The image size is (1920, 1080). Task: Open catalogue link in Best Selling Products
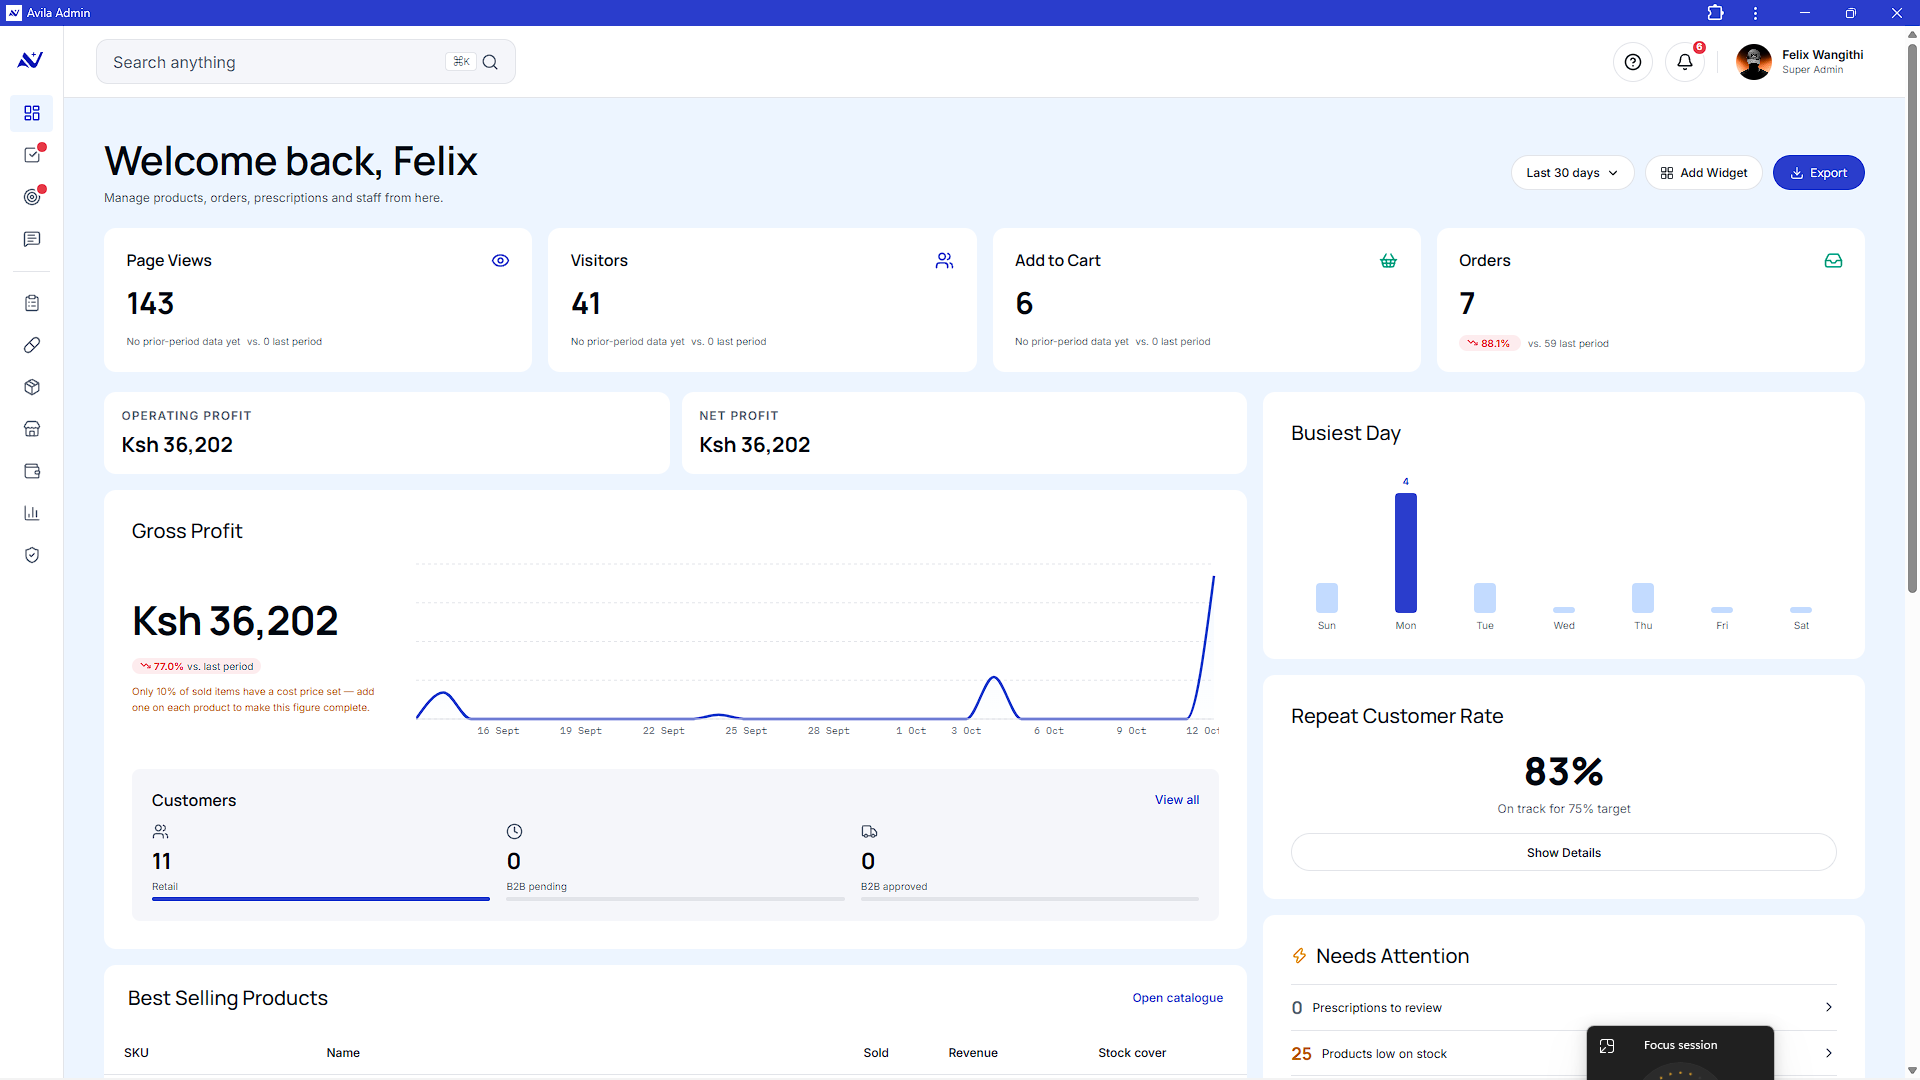pyautogui.click(x=1178, y=998)
